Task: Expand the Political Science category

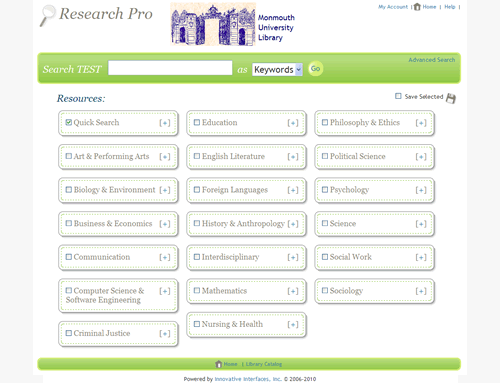Action: 421,157
